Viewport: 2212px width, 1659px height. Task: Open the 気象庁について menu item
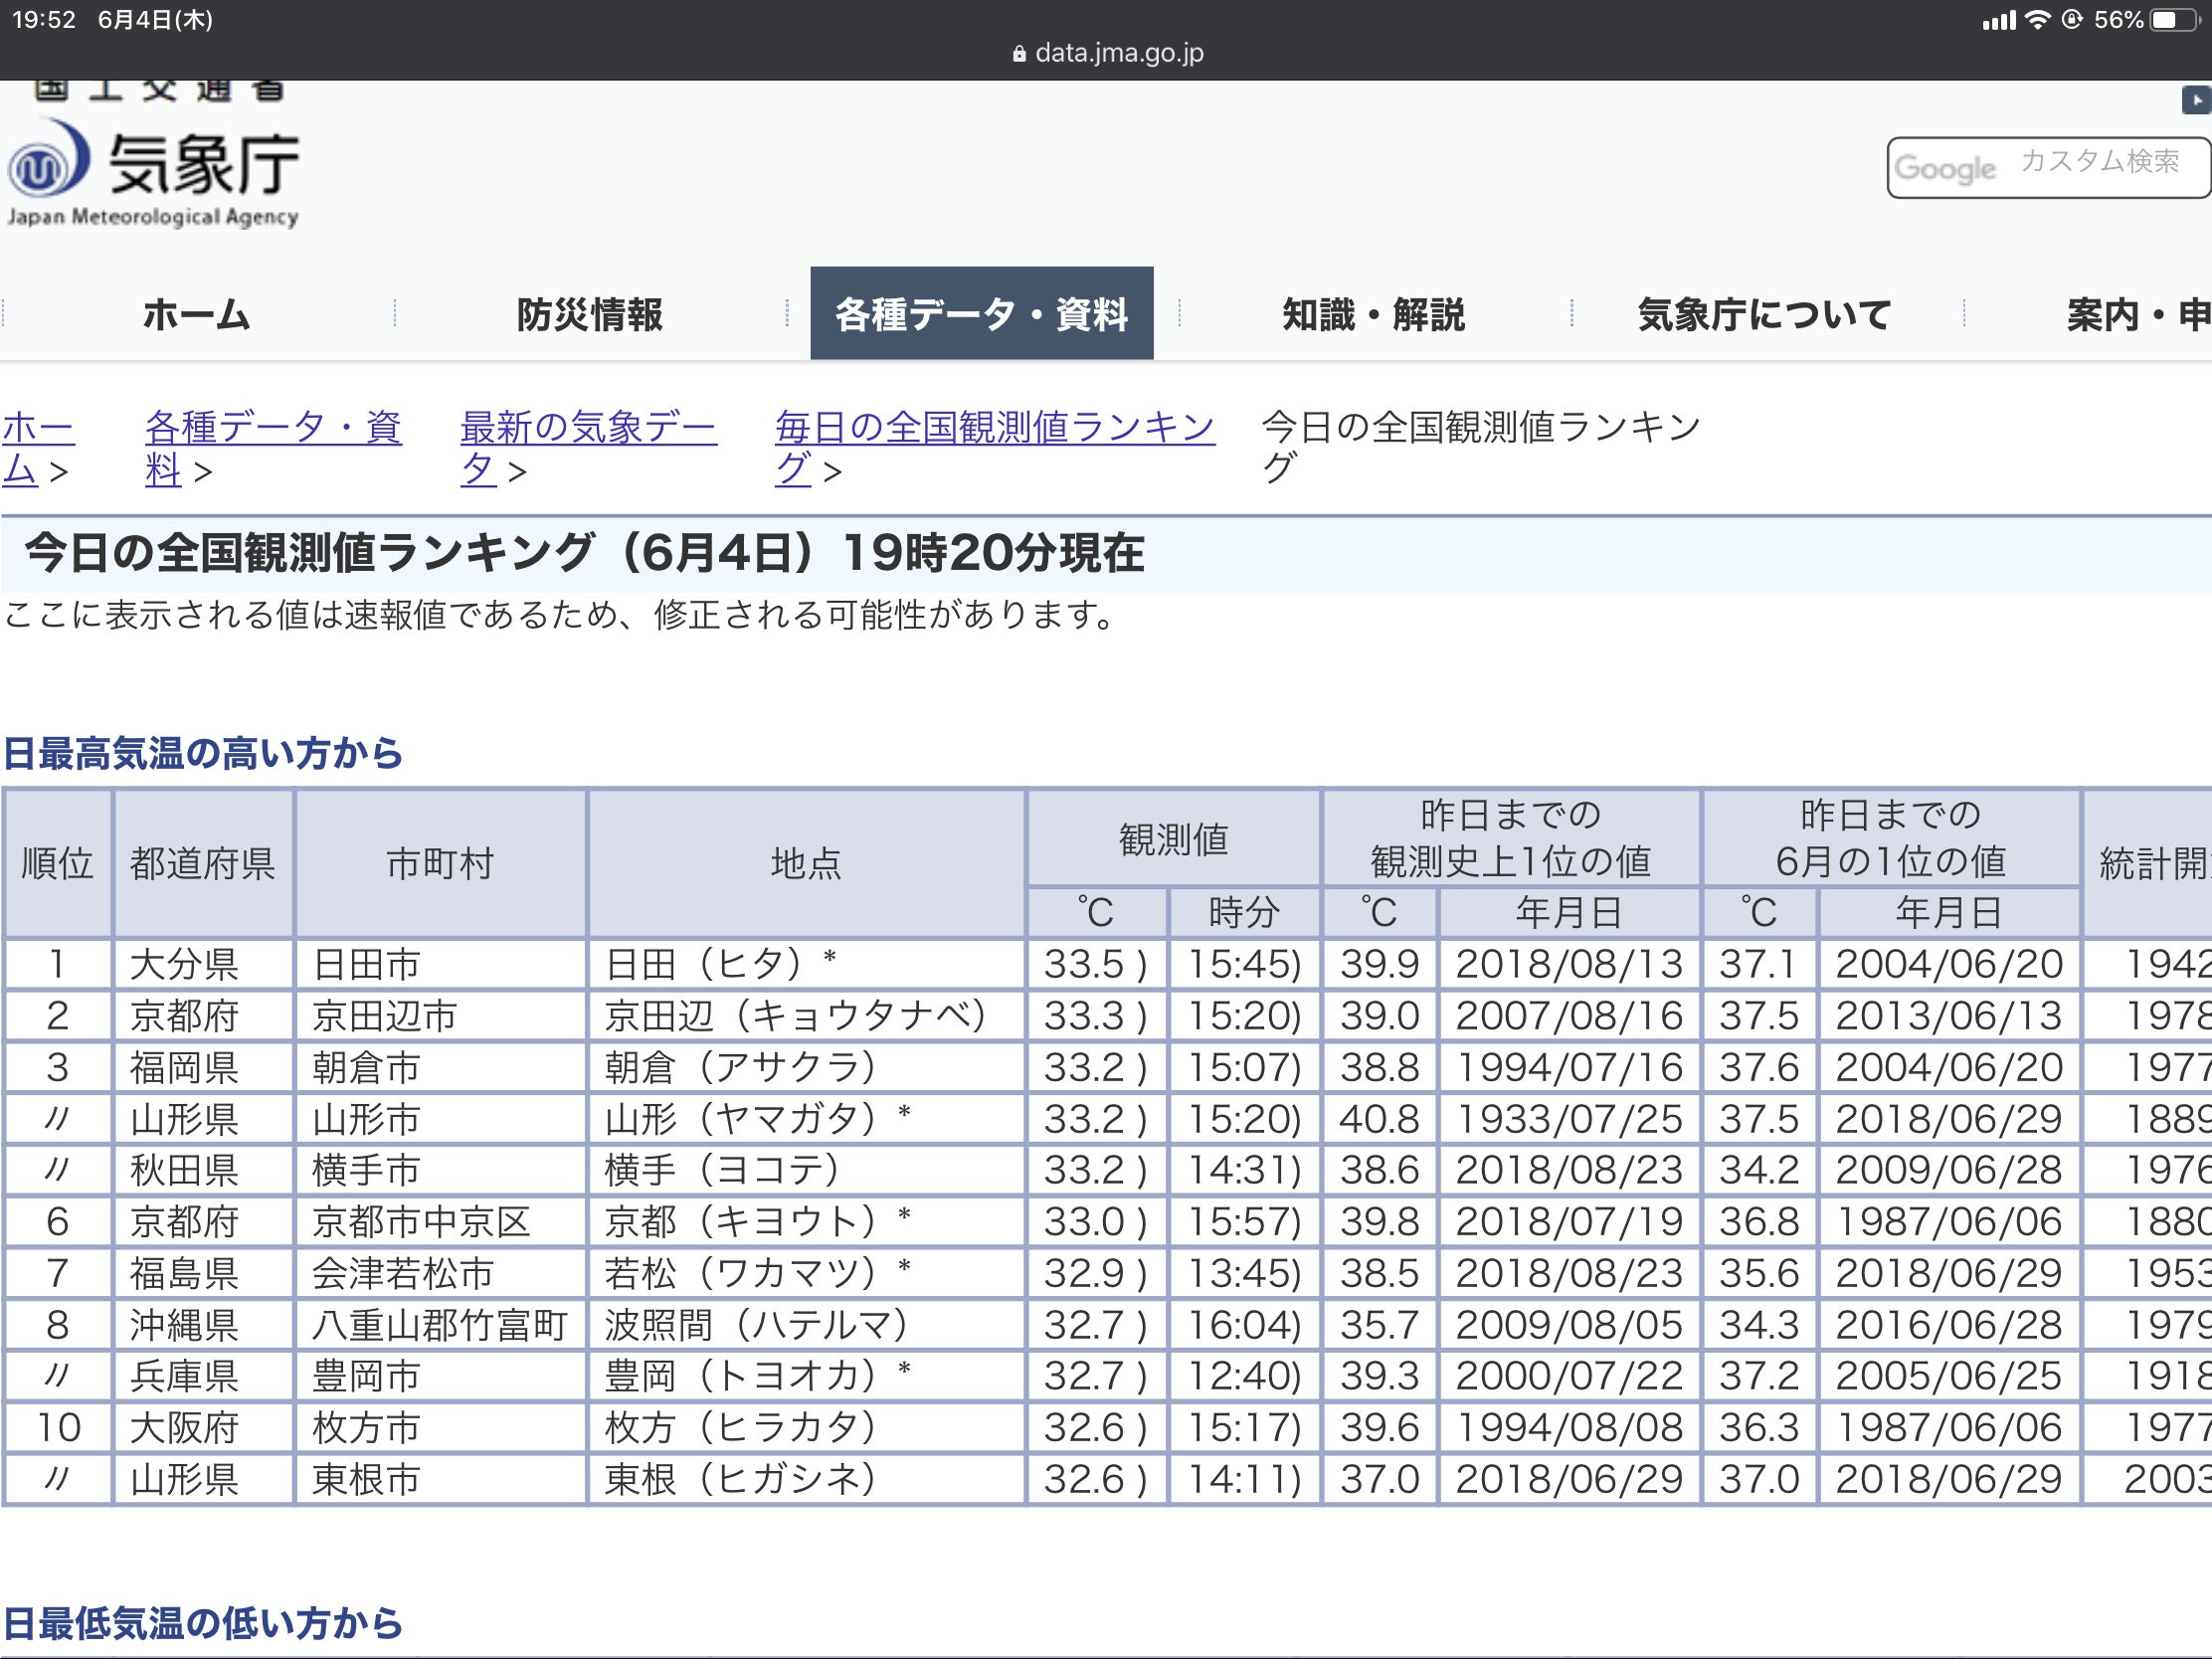[x=1764, y=314]
